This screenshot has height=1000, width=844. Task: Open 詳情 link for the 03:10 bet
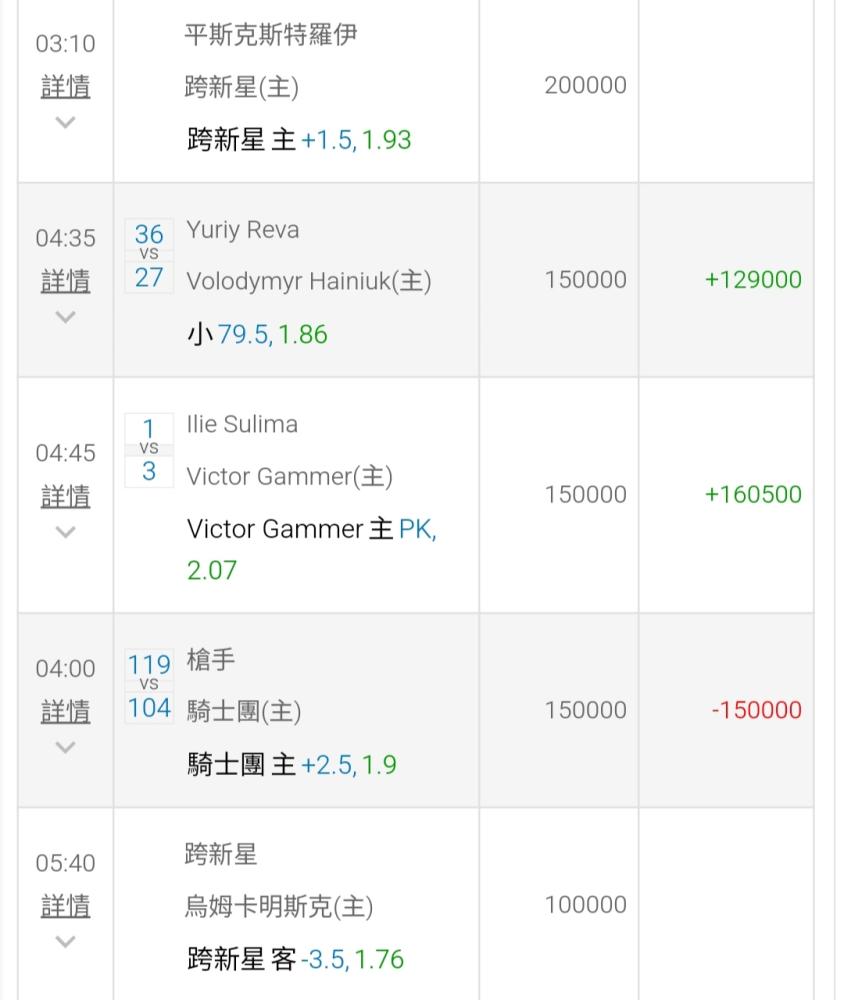66,86
